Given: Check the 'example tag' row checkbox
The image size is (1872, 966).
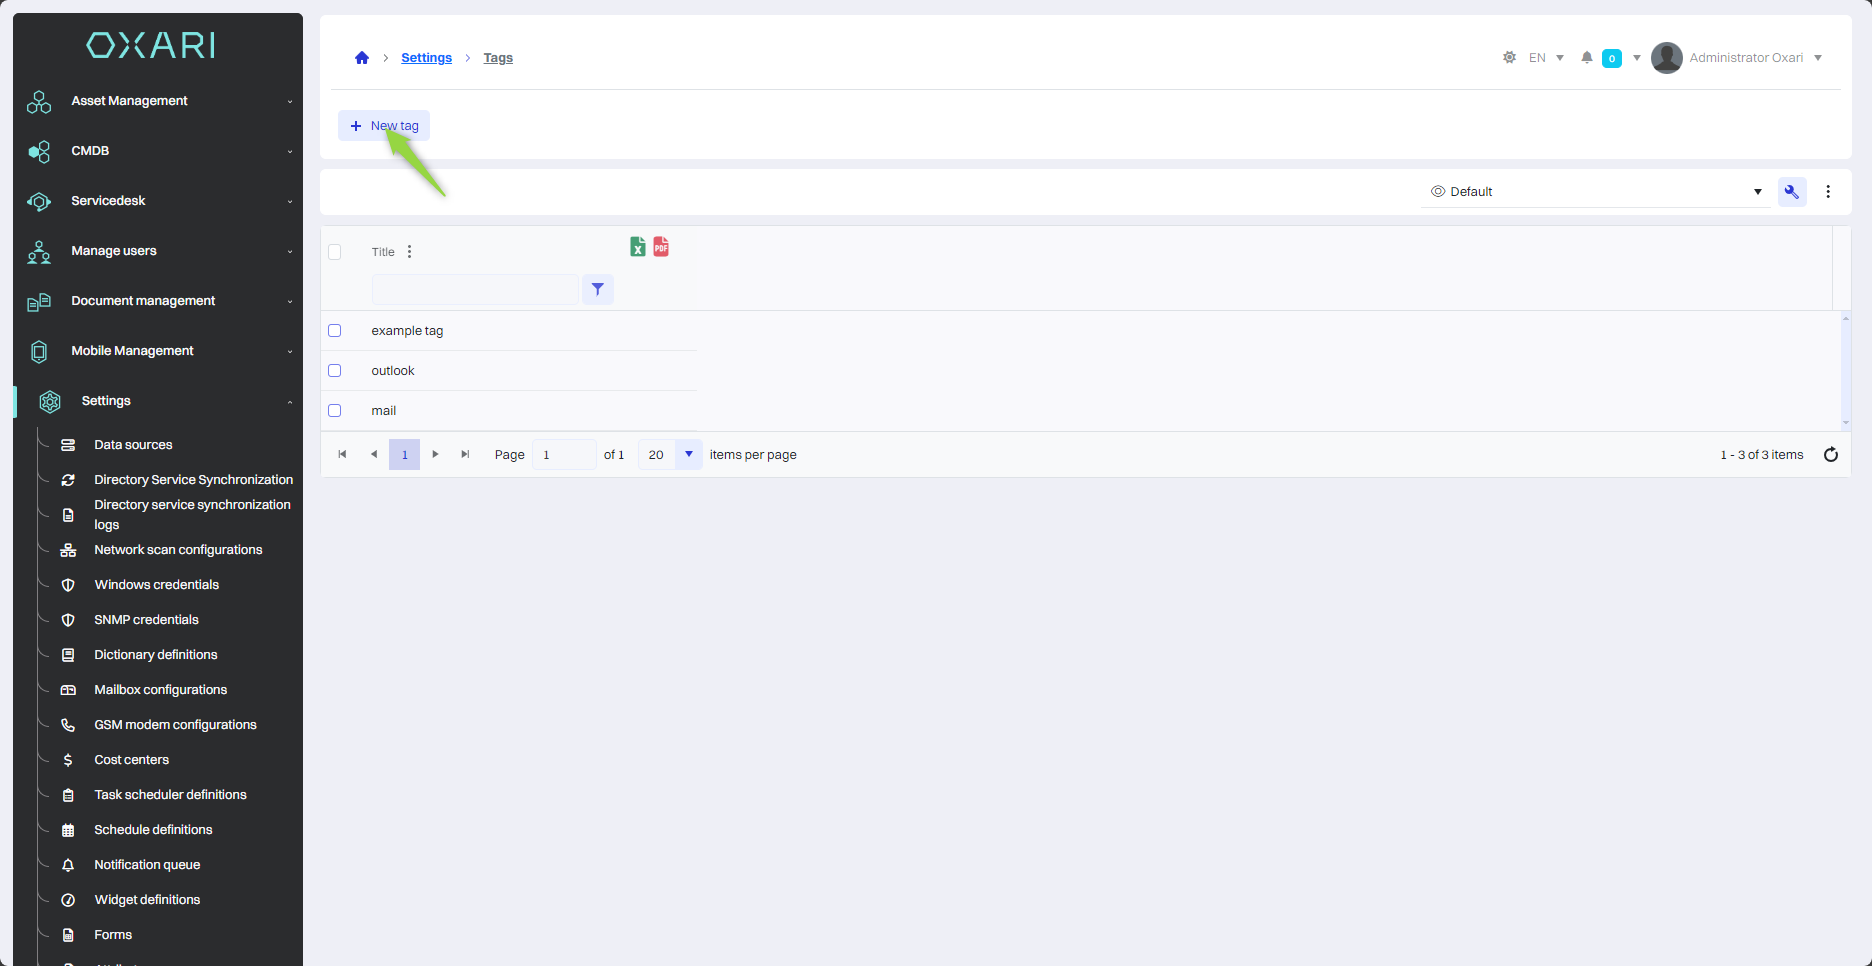Looking at the screenshot, I should 335,331.
